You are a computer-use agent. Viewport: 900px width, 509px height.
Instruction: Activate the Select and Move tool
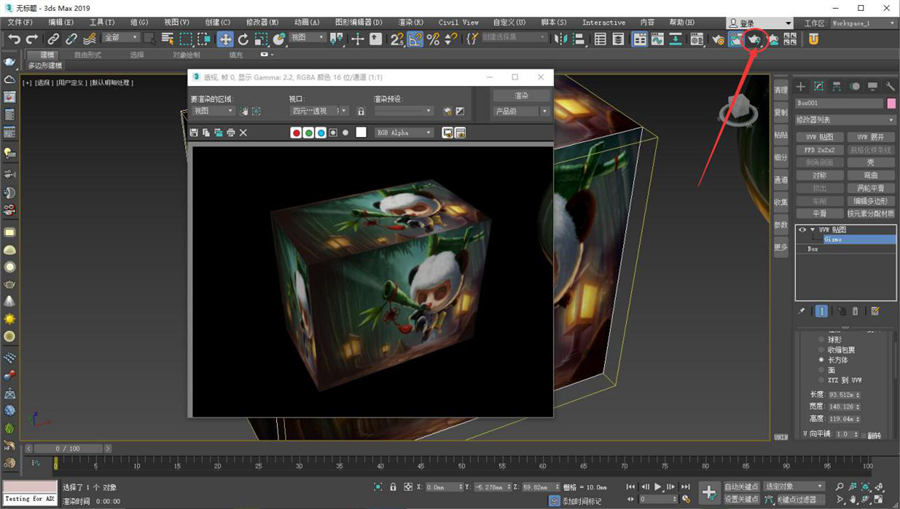click(x=225, y=39)
